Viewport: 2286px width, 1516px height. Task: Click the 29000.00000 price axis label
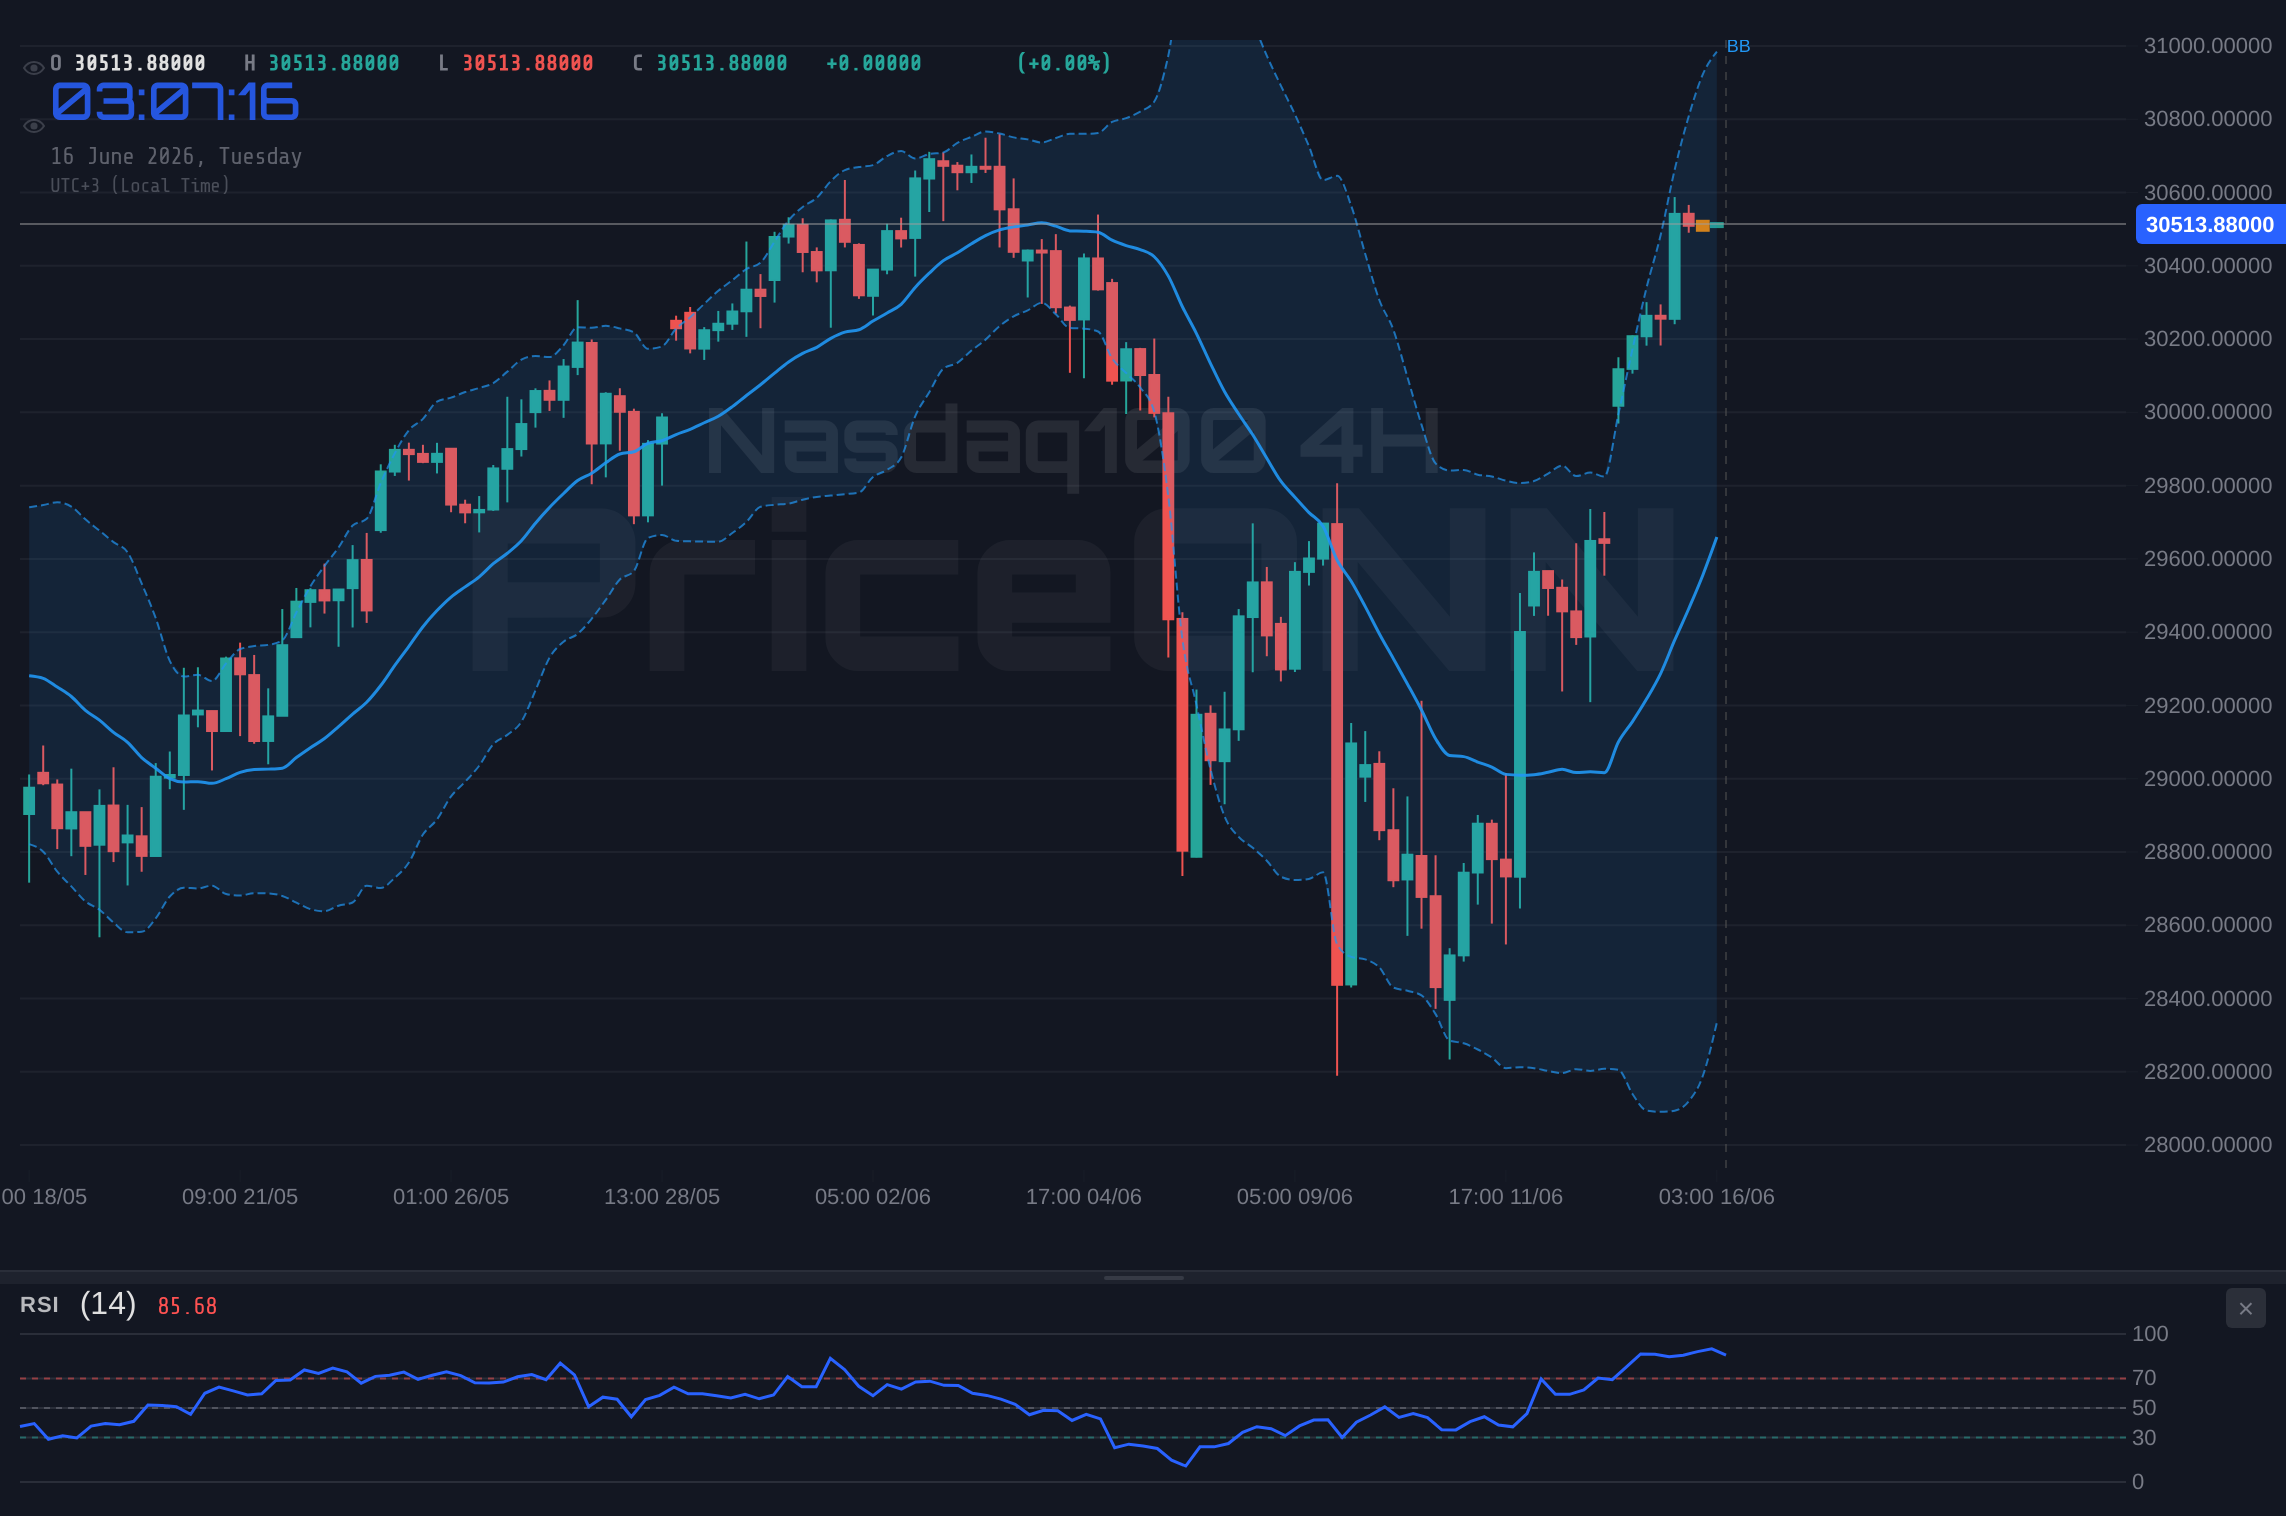point(2208,778)
